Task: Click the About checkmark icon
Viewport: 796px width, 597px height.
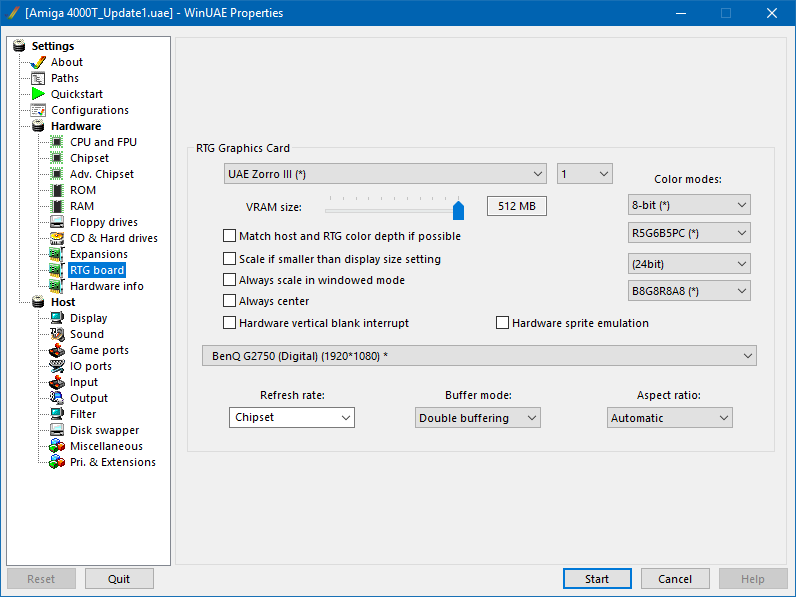Action: (x=38, y=62)
